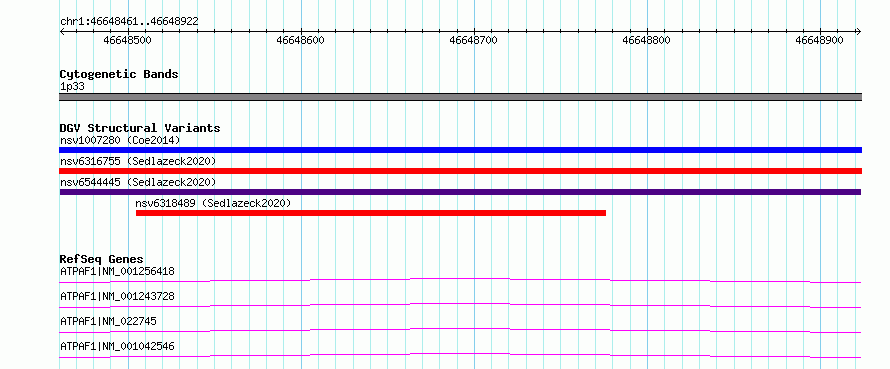Viewport: 890px width, 369px height.
Task: Click the 46648500 ruler tick label
Action: click(x=128, y=41)
